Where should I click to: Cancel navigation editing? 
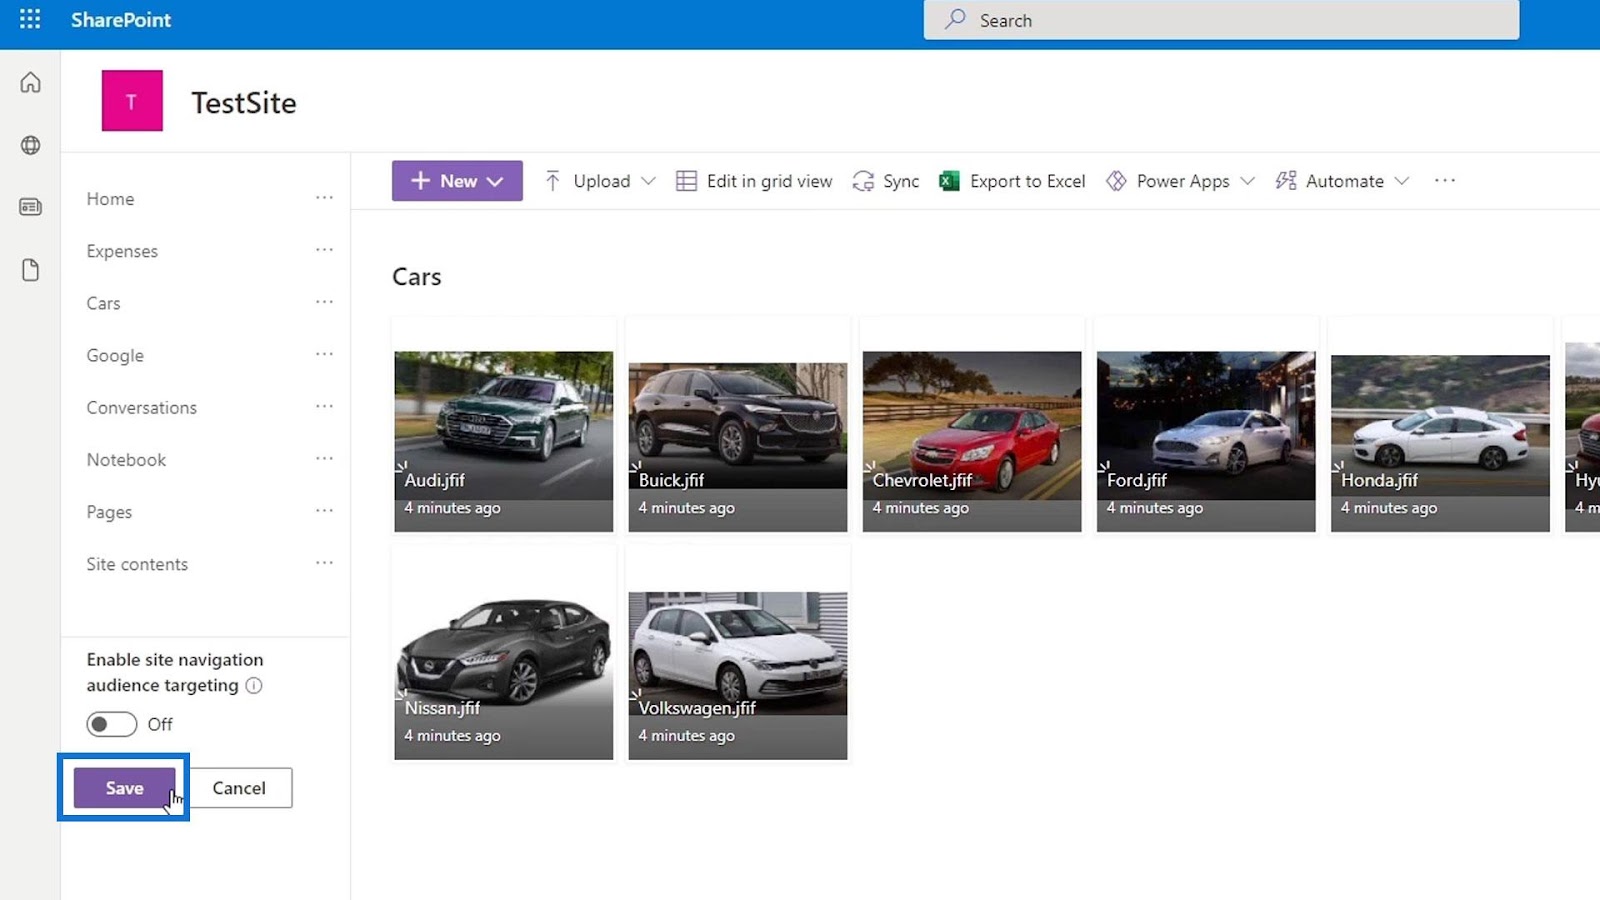pos(239,788)
